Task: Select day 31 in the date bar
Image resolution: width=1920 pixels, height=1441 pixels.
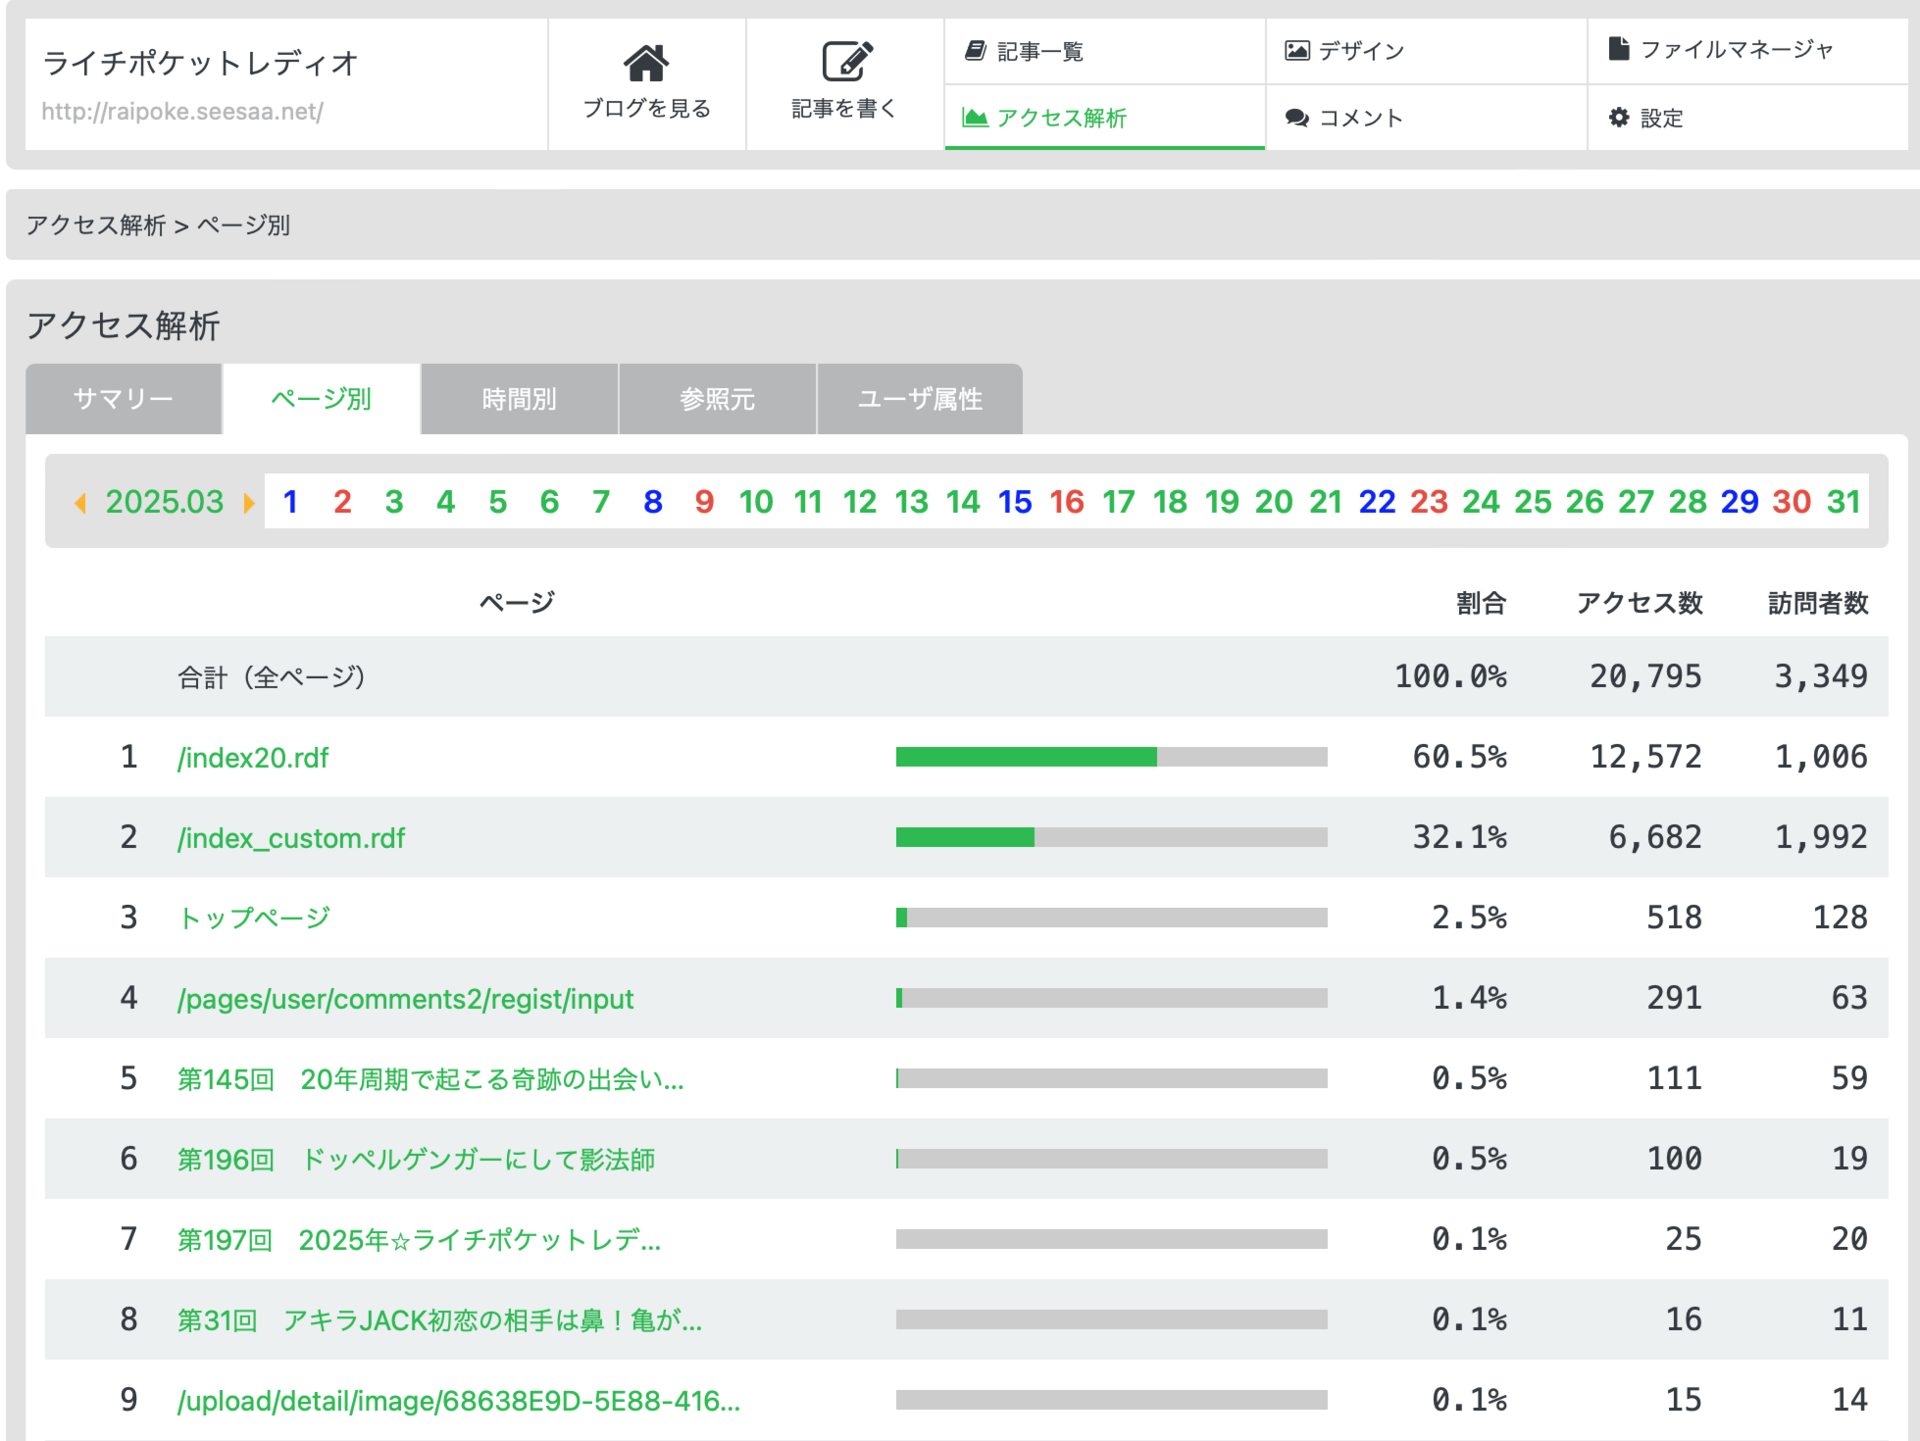Action: click(1844, 502)
